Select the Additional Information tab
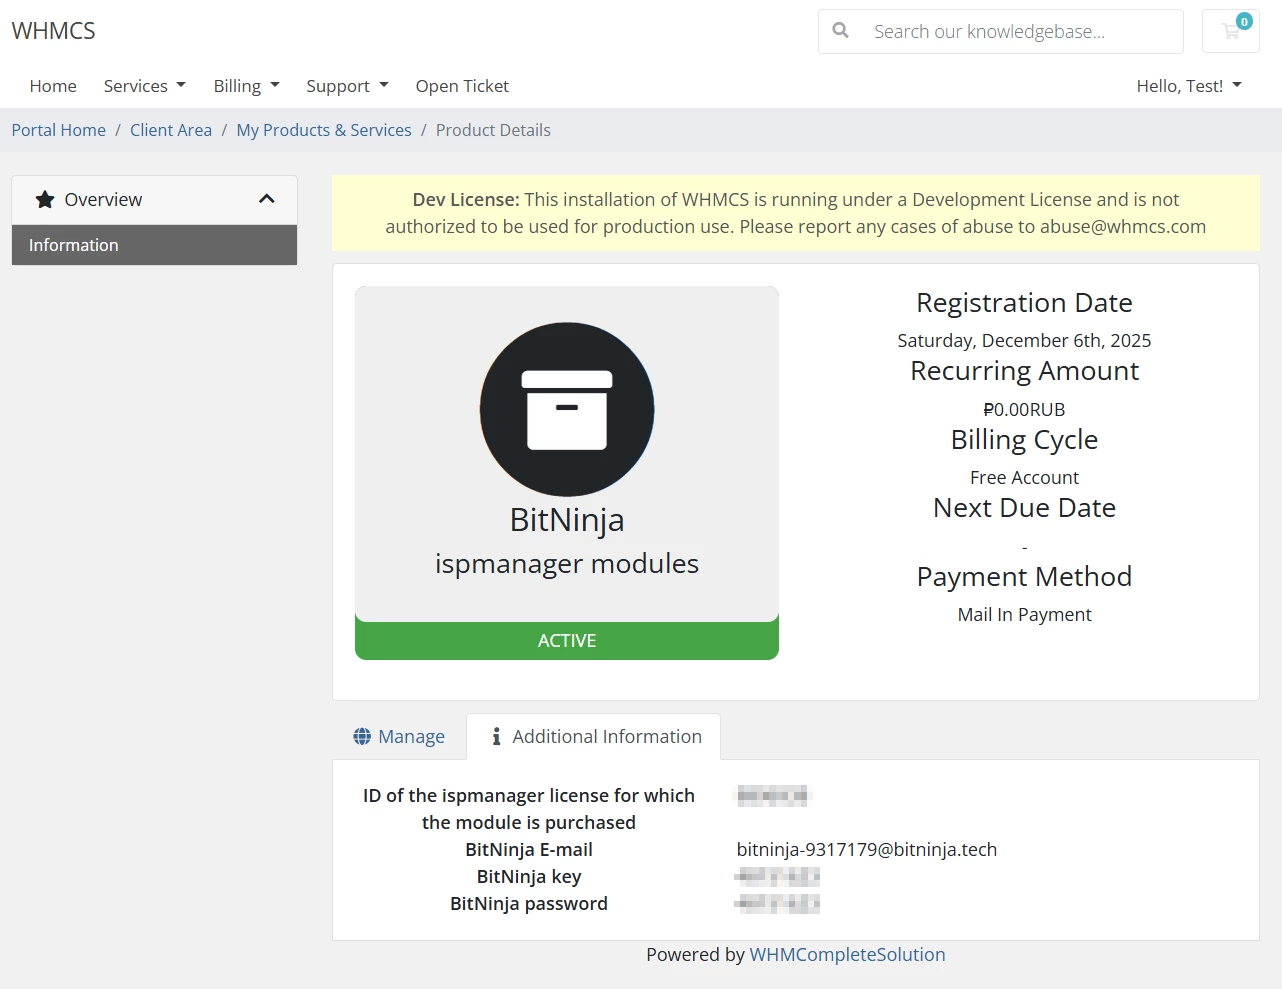1282x989 pixels. (596, 737)
